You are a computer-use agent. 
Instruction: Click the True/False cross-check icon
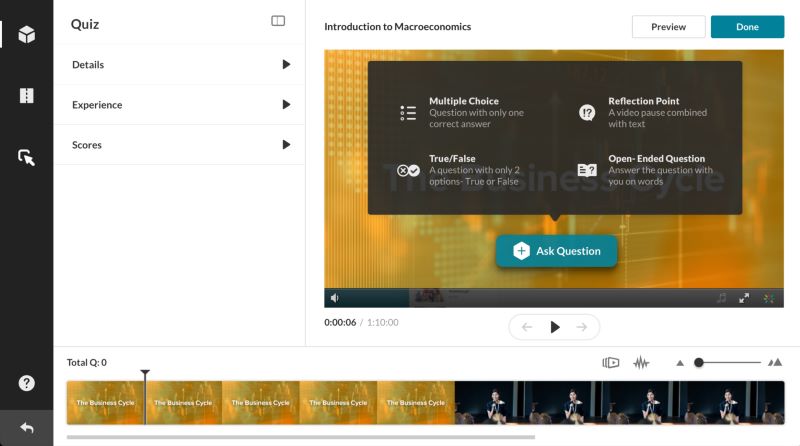tap(408, 170)
